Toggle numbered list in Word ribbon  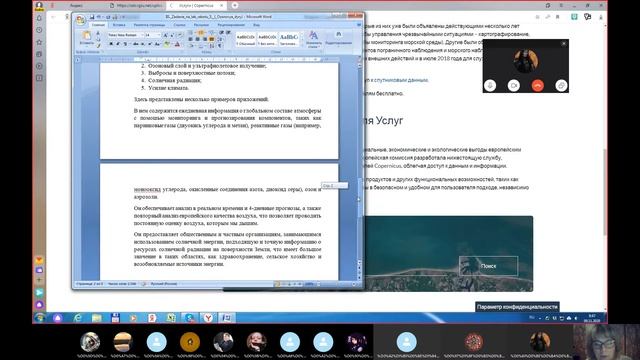[200, 33]
